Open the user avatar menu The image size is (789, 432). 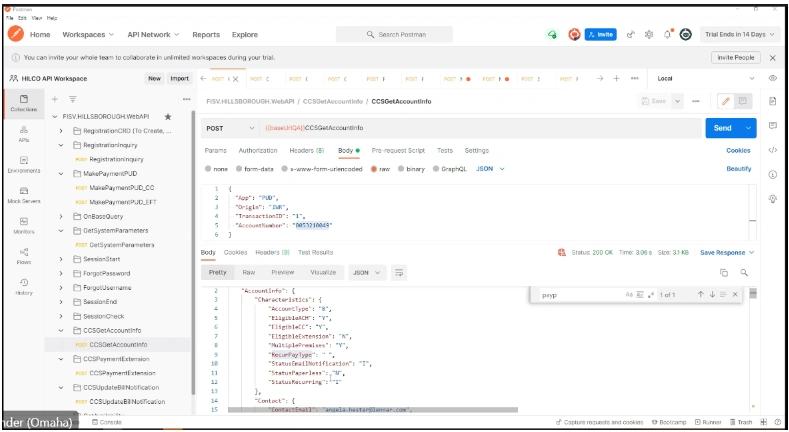(685, 35)
